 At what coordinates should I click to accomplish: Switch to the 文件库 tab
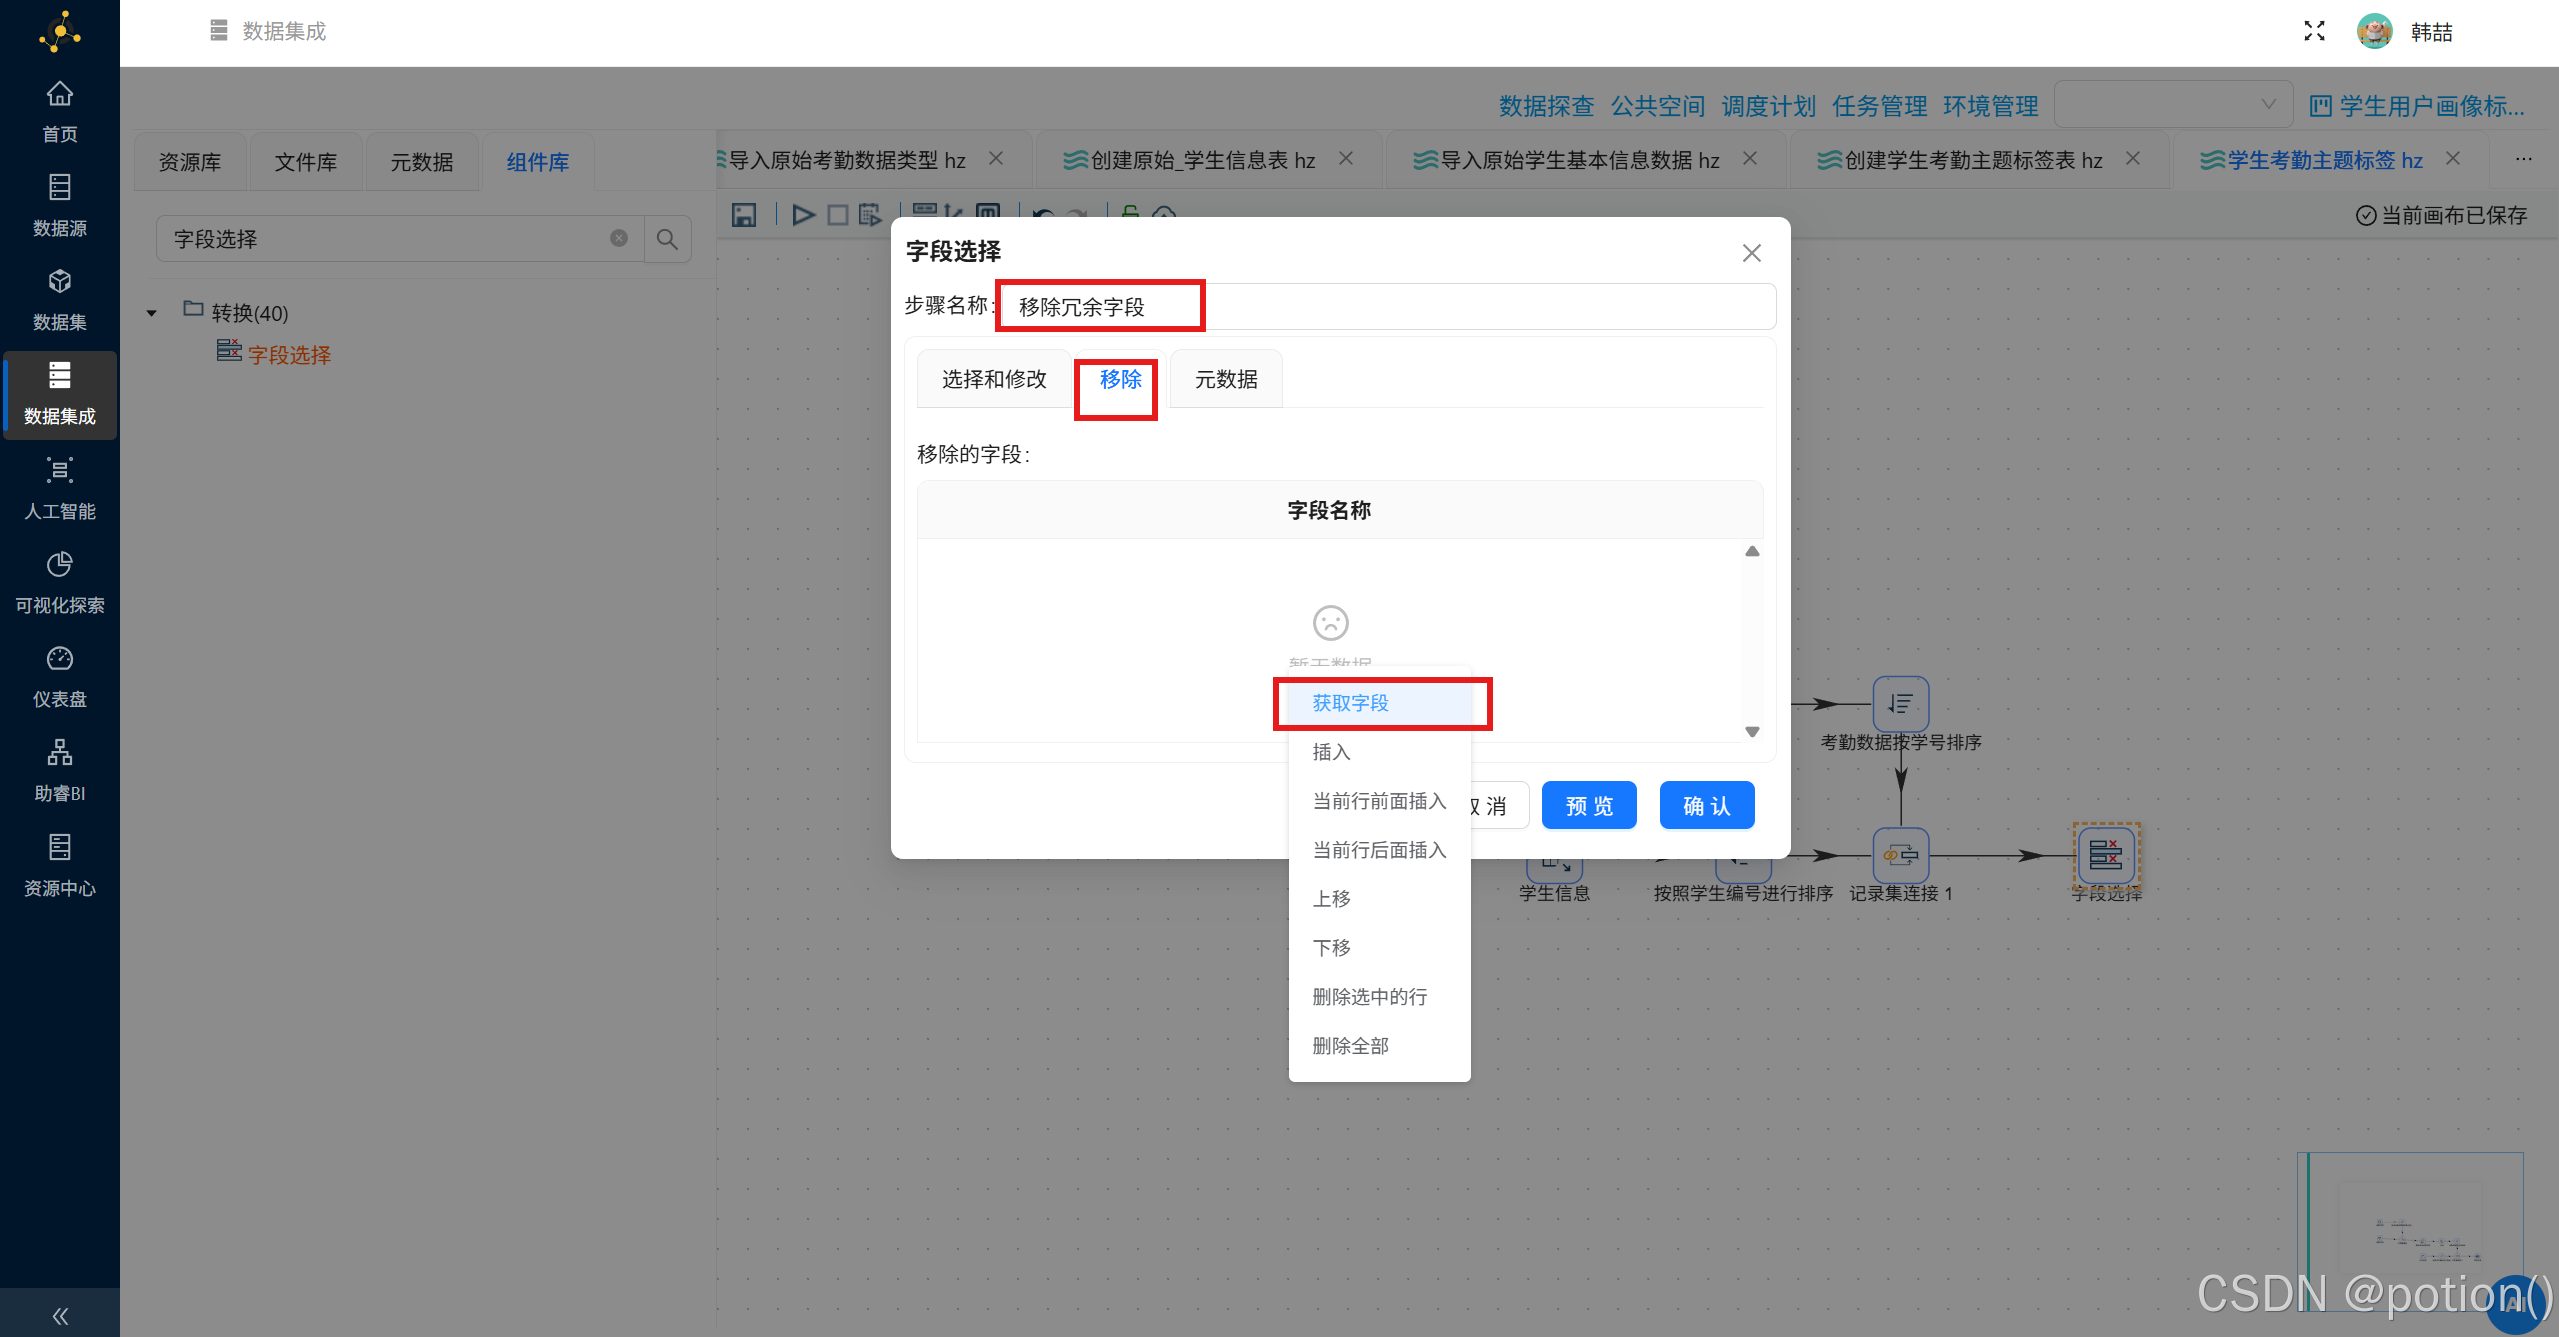pos(306,162)
